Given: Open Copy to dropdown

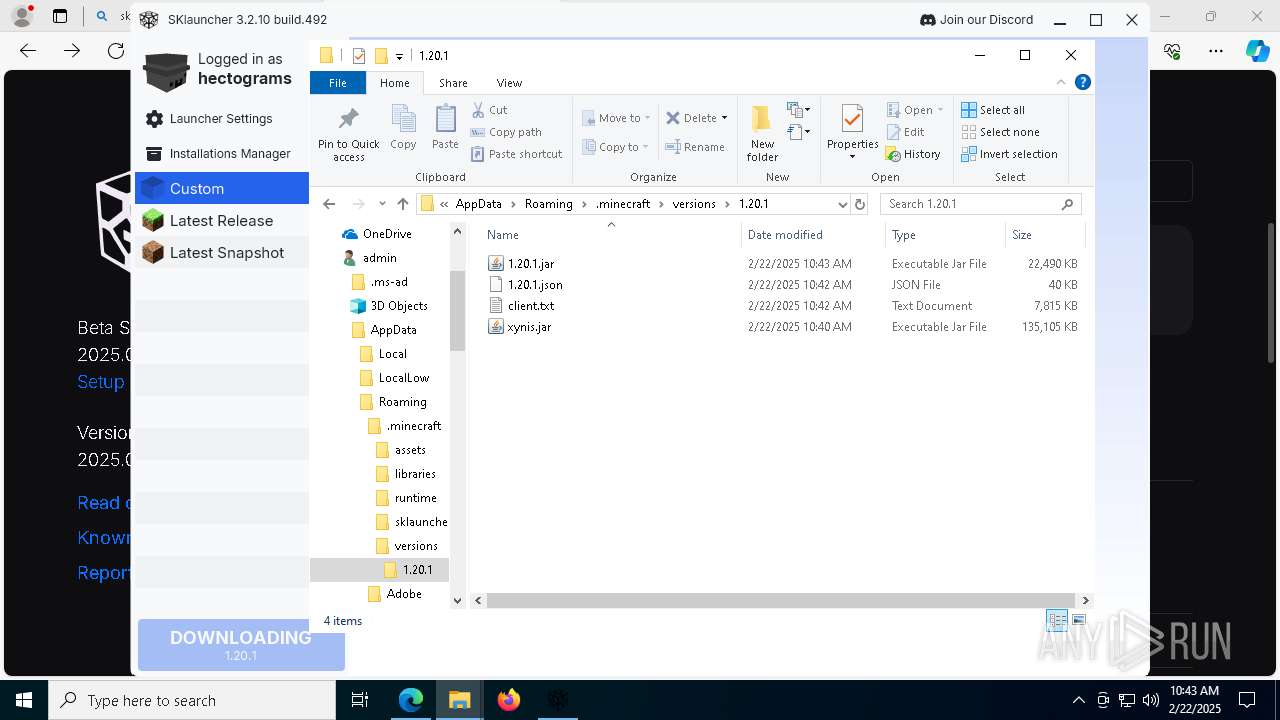Looking at the screenshot, I should (x=616, y=147).
